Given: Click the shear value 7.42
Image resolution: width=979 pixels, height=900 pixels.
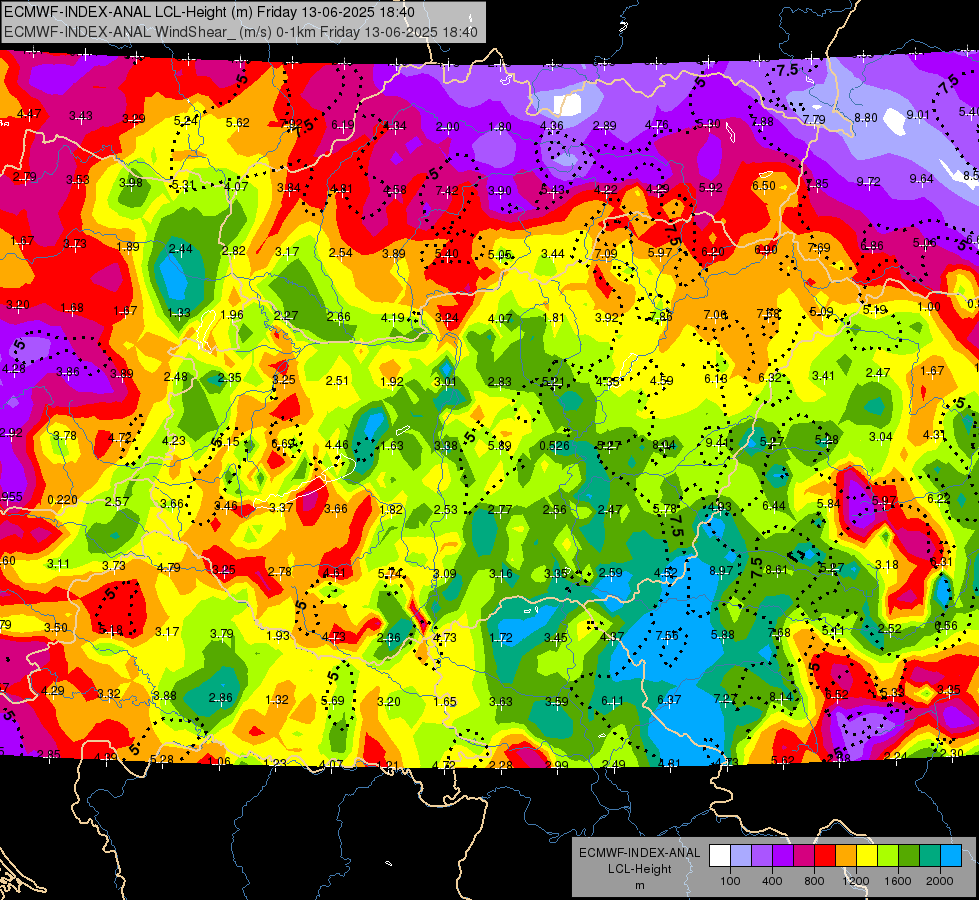Looking at the screenshot, I should pyautogui.click(x=447, y=190).
